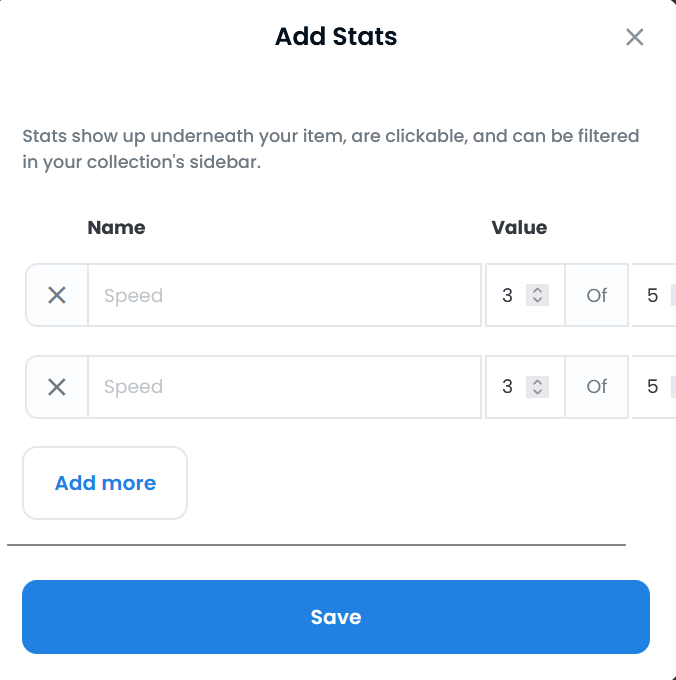Decrease the second stat value with down arrow
The height and width of the screenshot is (680, 676).
pyautogui.click(x=538, y=392)
